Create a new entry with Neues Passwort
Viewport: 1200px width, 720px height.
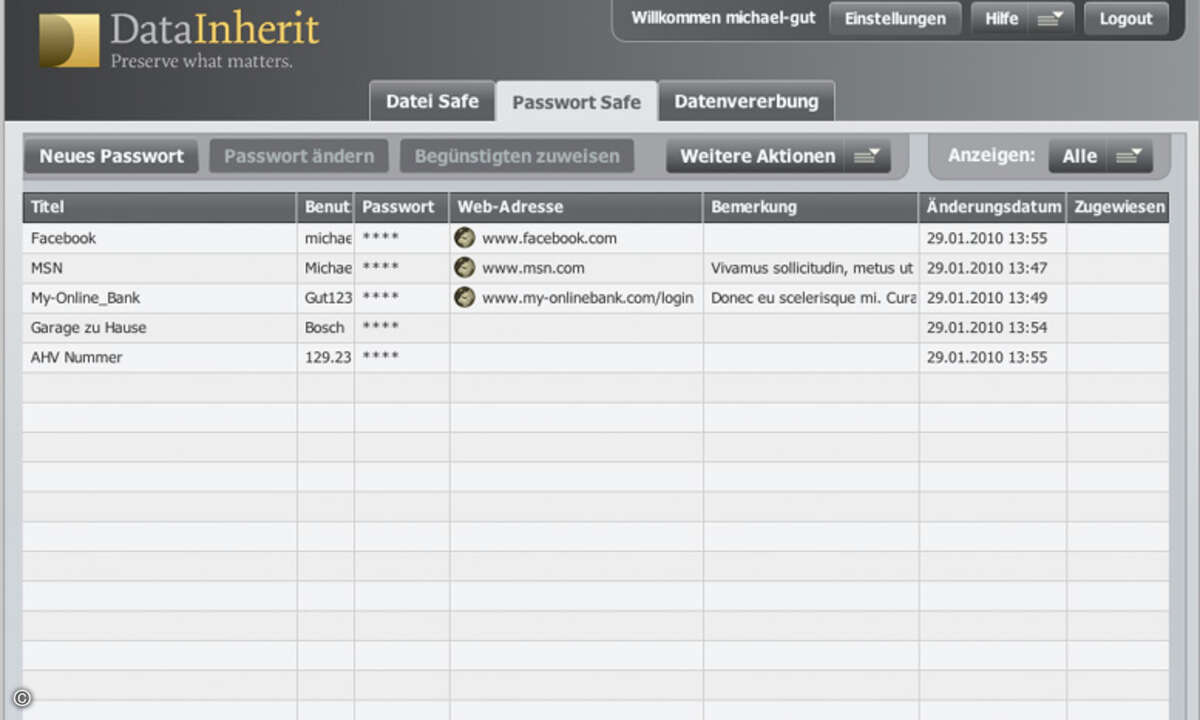[x=111, y=156]
